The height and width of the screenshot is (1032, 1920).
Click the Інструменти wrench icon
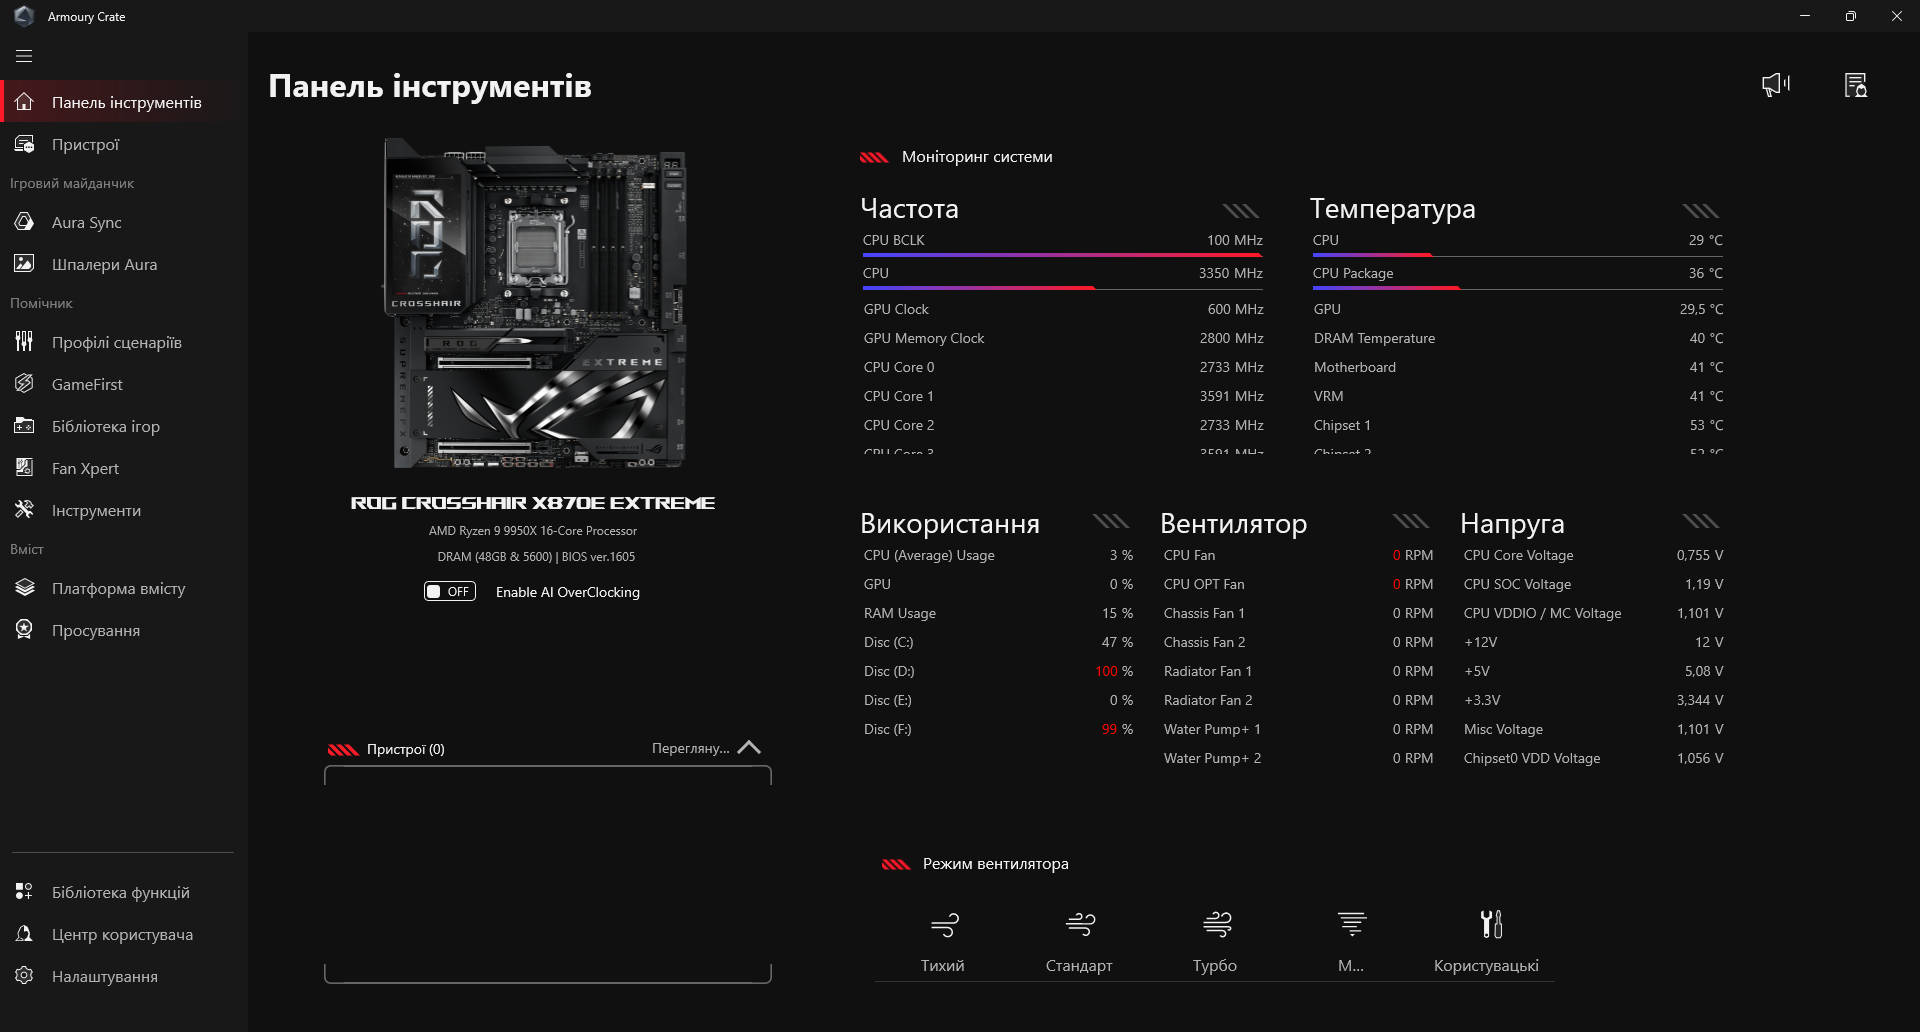(25, 510)
